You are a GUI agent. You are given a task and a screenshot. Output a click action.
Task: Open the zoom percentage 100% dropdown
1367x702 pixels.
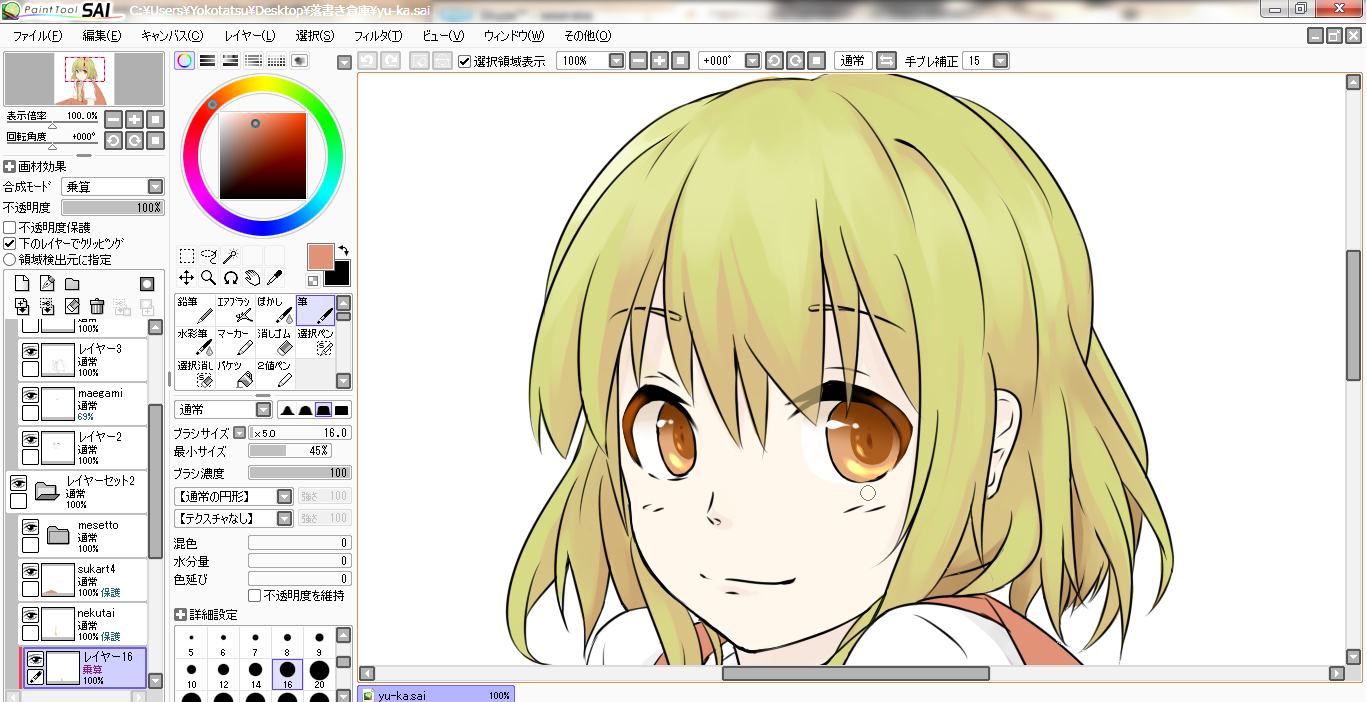[x=616, y=61]
